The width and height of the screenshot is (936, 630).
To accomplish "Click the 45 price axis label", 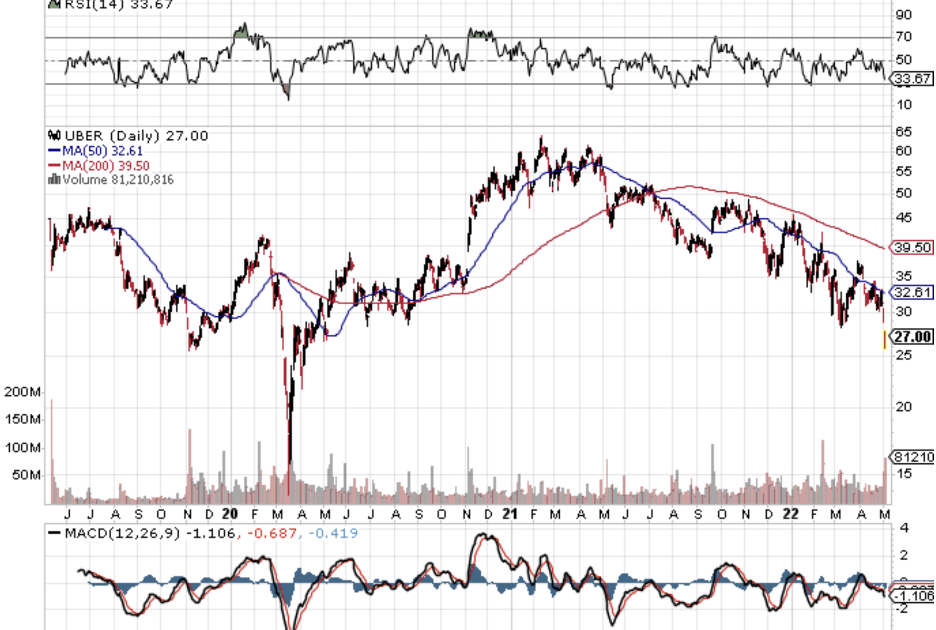I will pyautogui.click(x=904, y=218).
